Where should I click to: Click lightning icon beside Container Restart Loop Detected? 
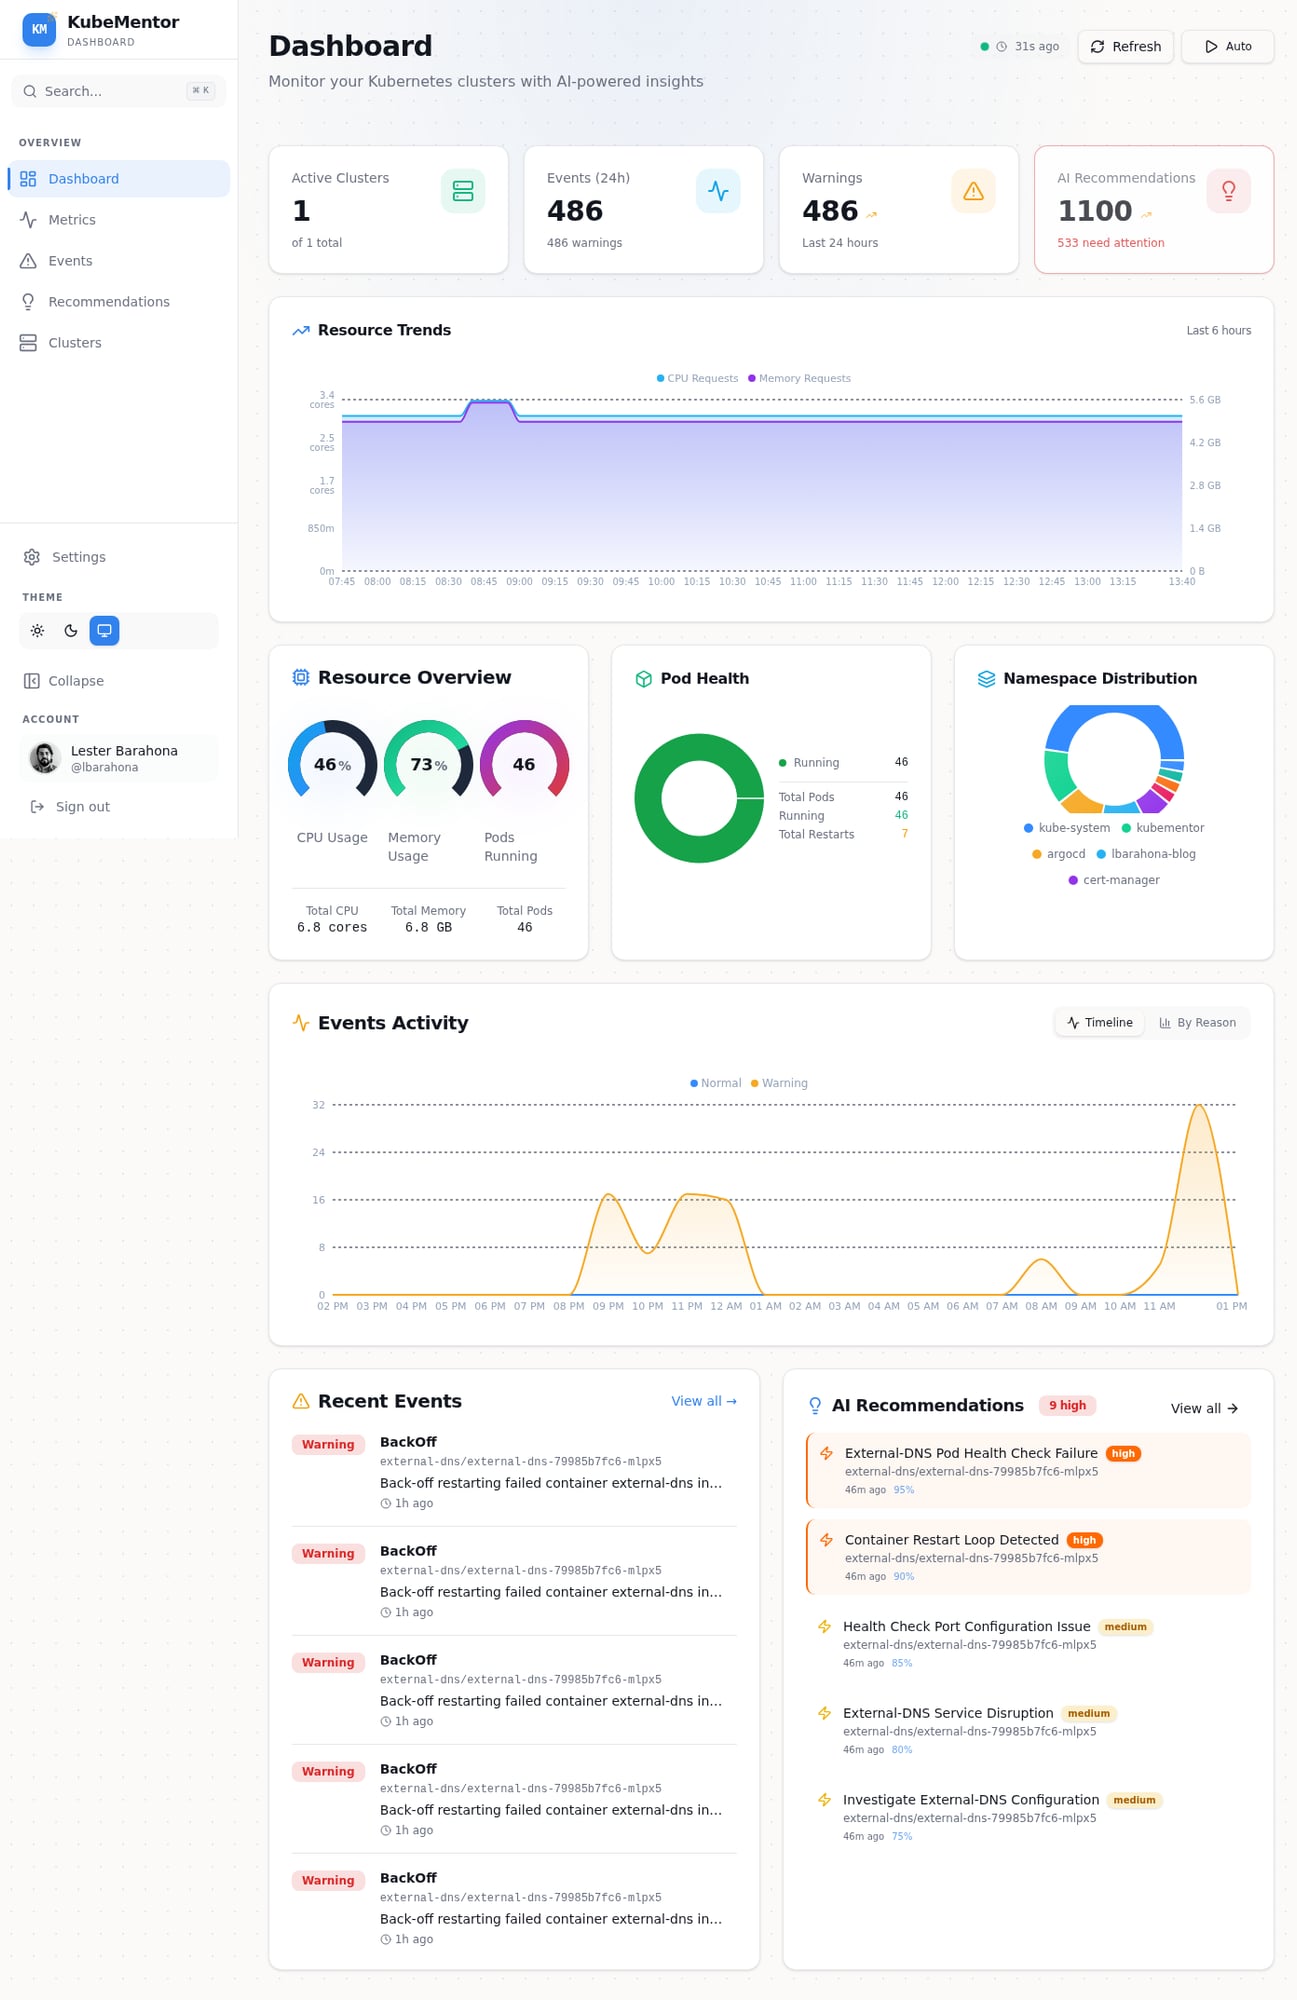pyautogui.click(x=826, y=1540)
